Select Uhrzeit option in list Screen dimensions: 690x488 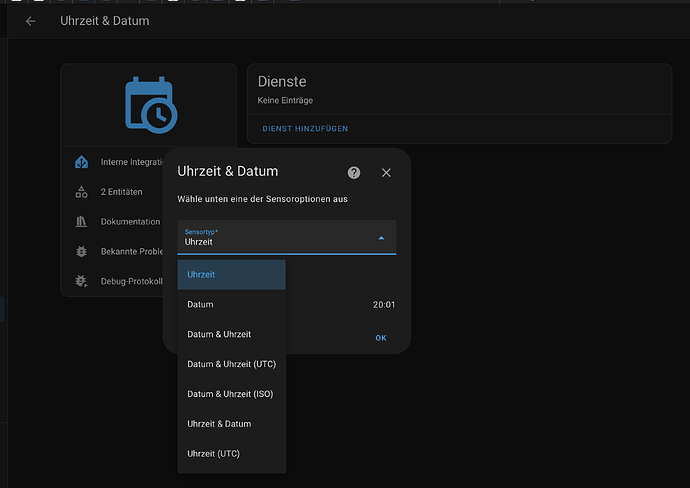231,275
